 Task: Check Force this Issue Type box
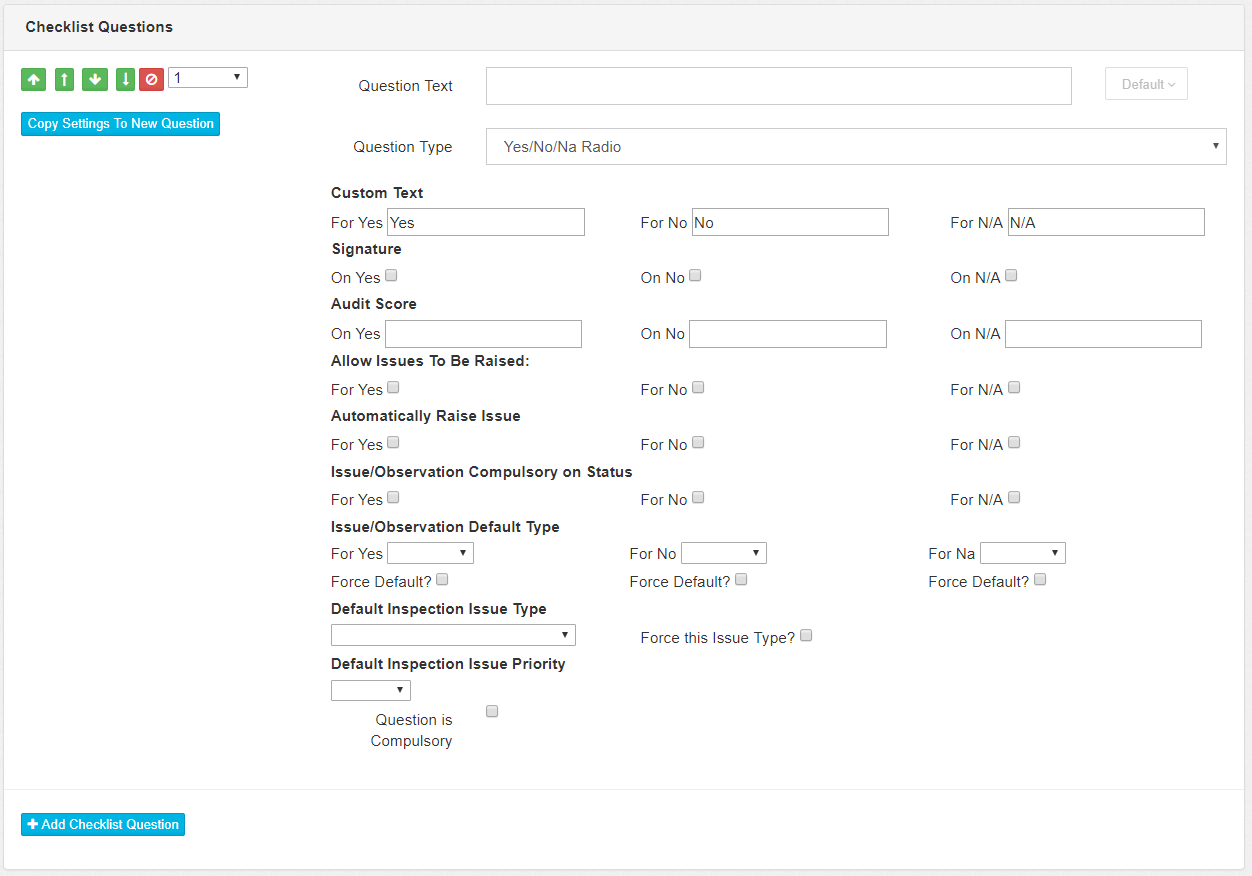pos(806,636)
